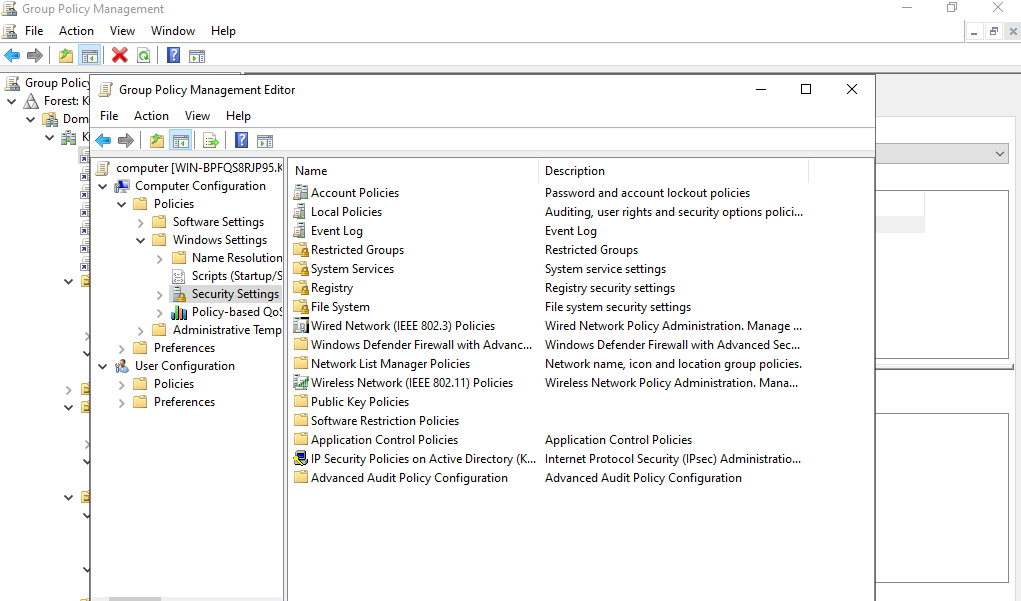The height and width of the screenshot is (601, 1021).
Task: Open File menu in Group Policy Management window
Action: (34, 31)
